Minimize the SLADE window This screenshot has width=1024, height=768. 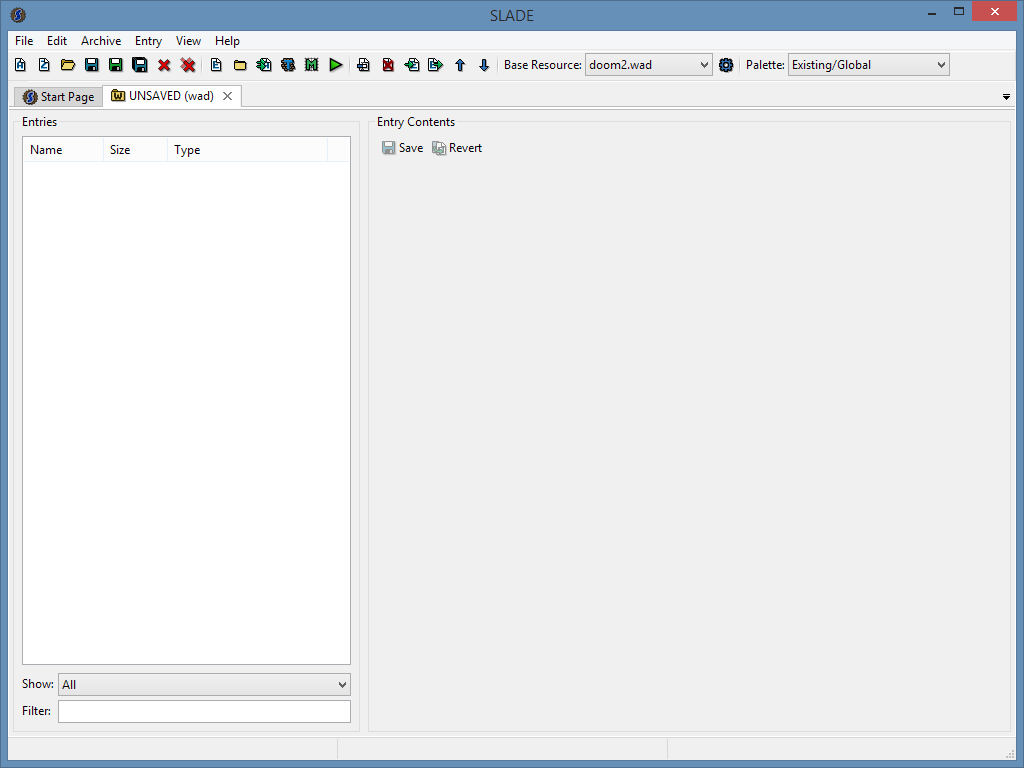coord(932,12)
